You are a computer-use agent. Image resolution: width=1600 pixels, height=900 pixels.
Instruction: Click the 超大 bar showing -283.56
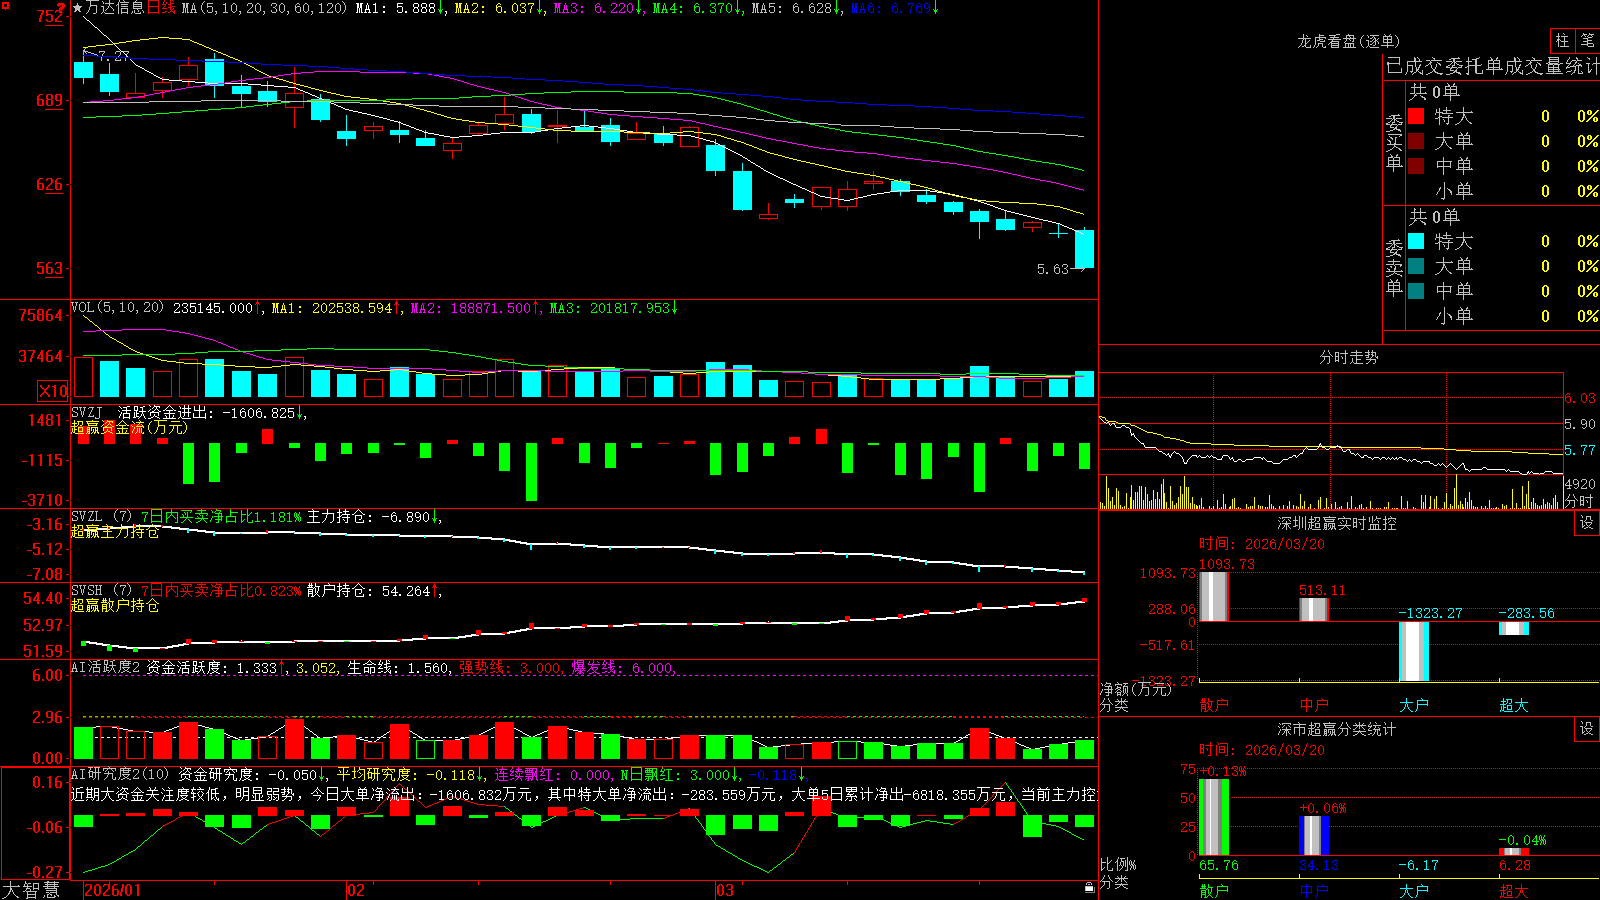click(1514, 628)
